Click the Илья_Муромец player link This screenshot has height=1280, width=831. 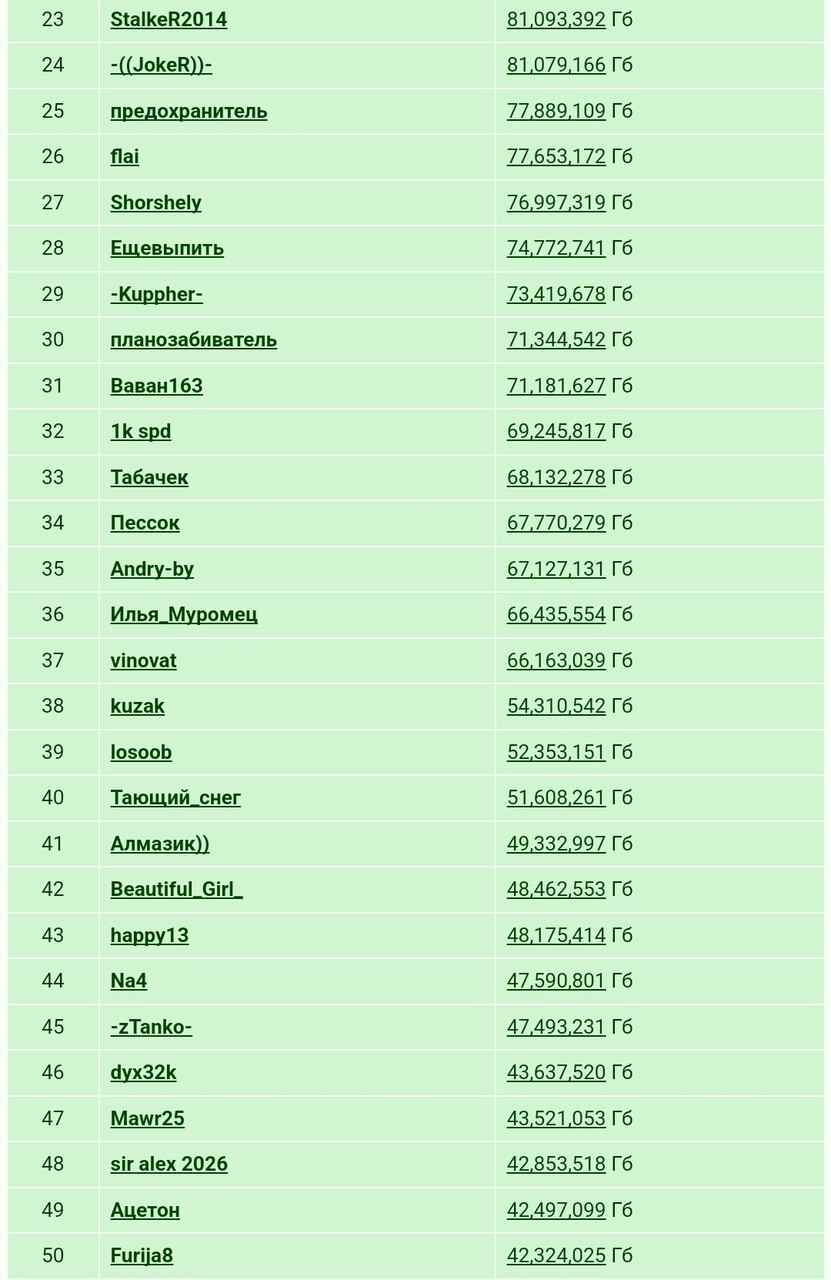184,614
